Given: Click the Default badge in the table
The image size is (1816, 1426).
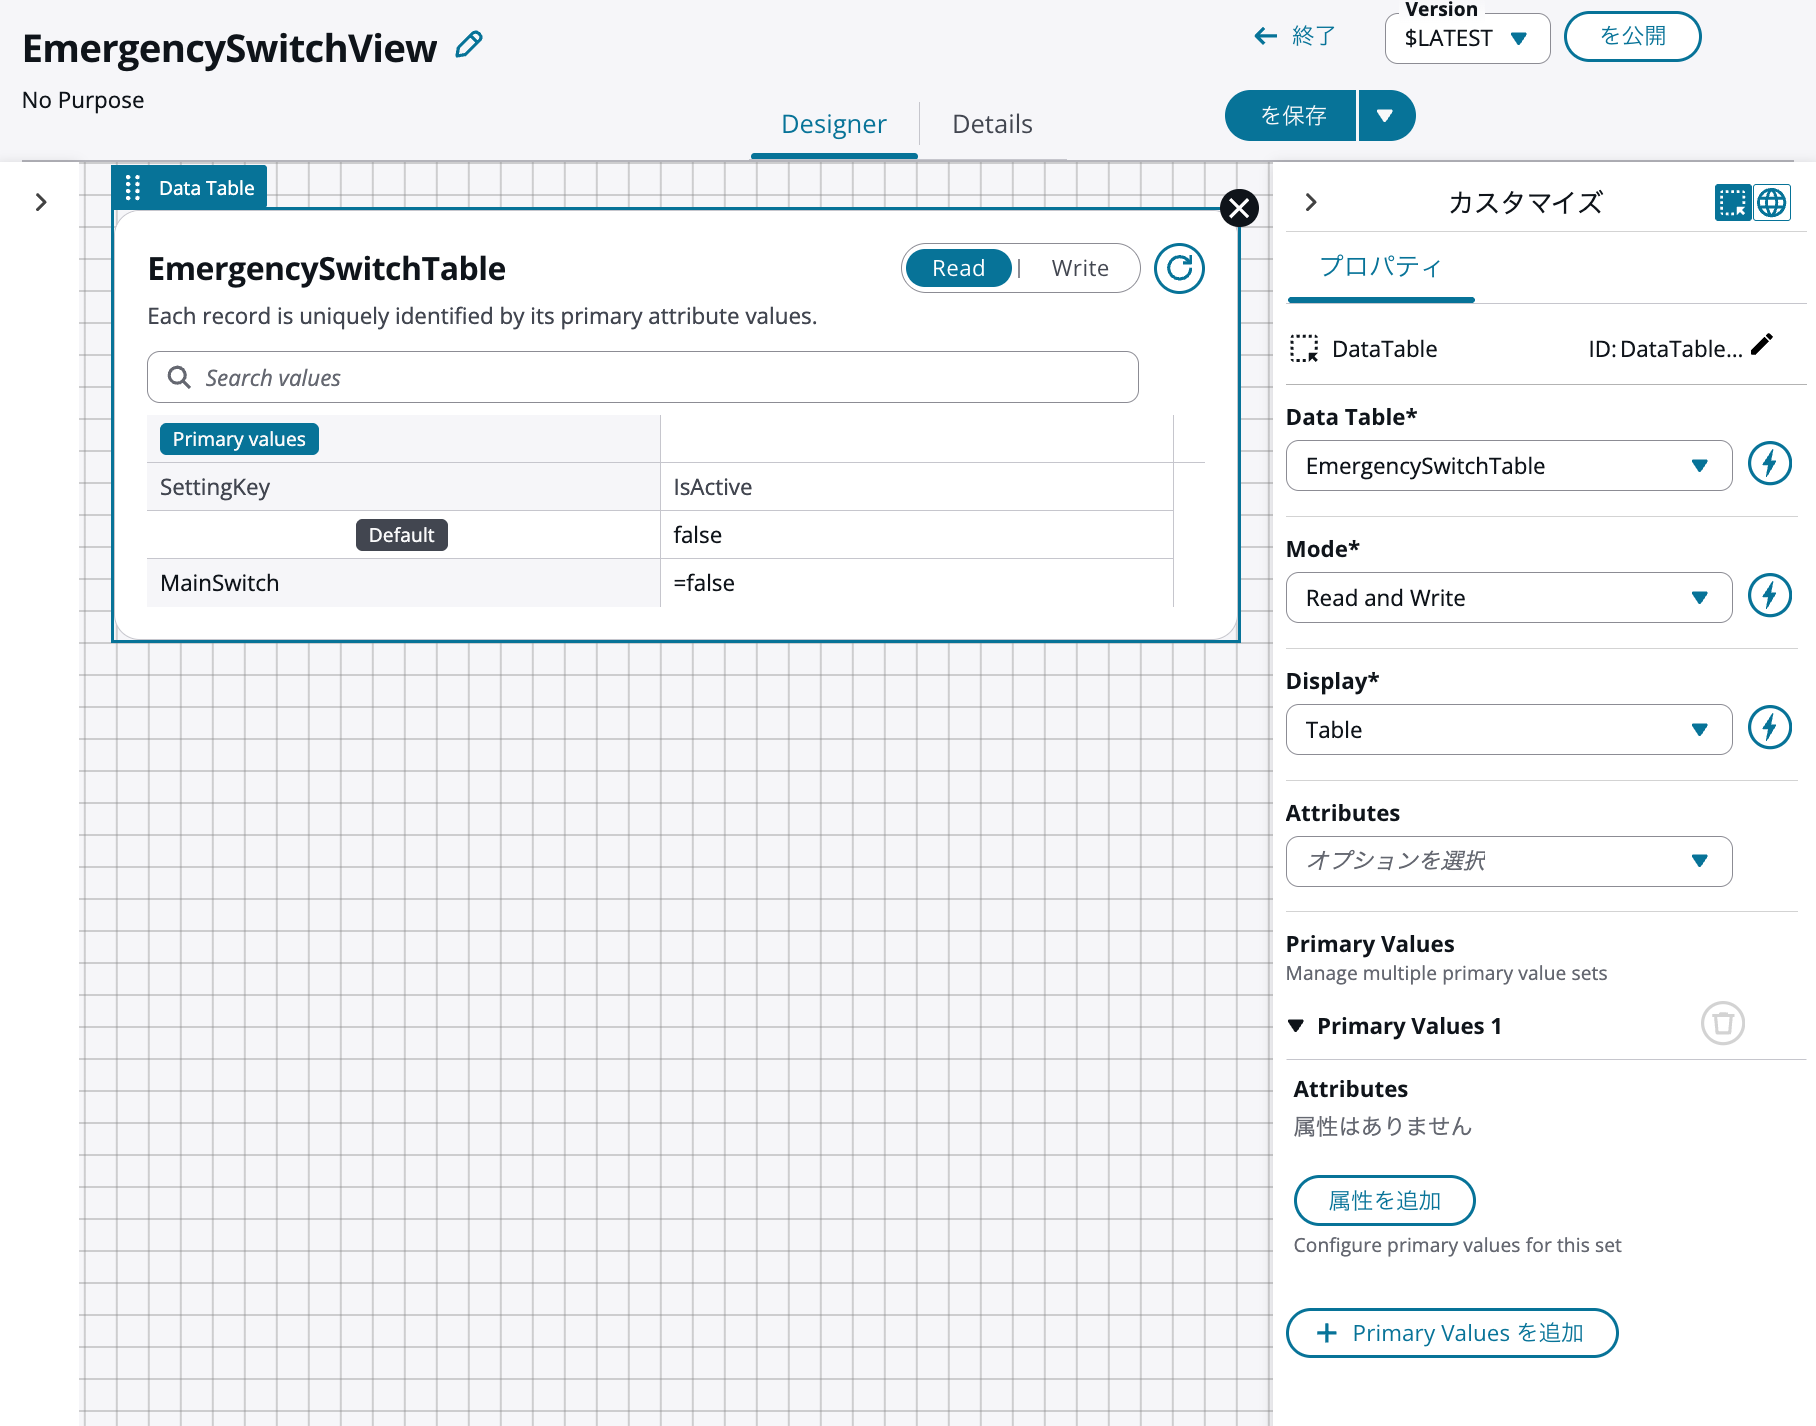Looking at the screenshot, I should [x=402, y=535].
